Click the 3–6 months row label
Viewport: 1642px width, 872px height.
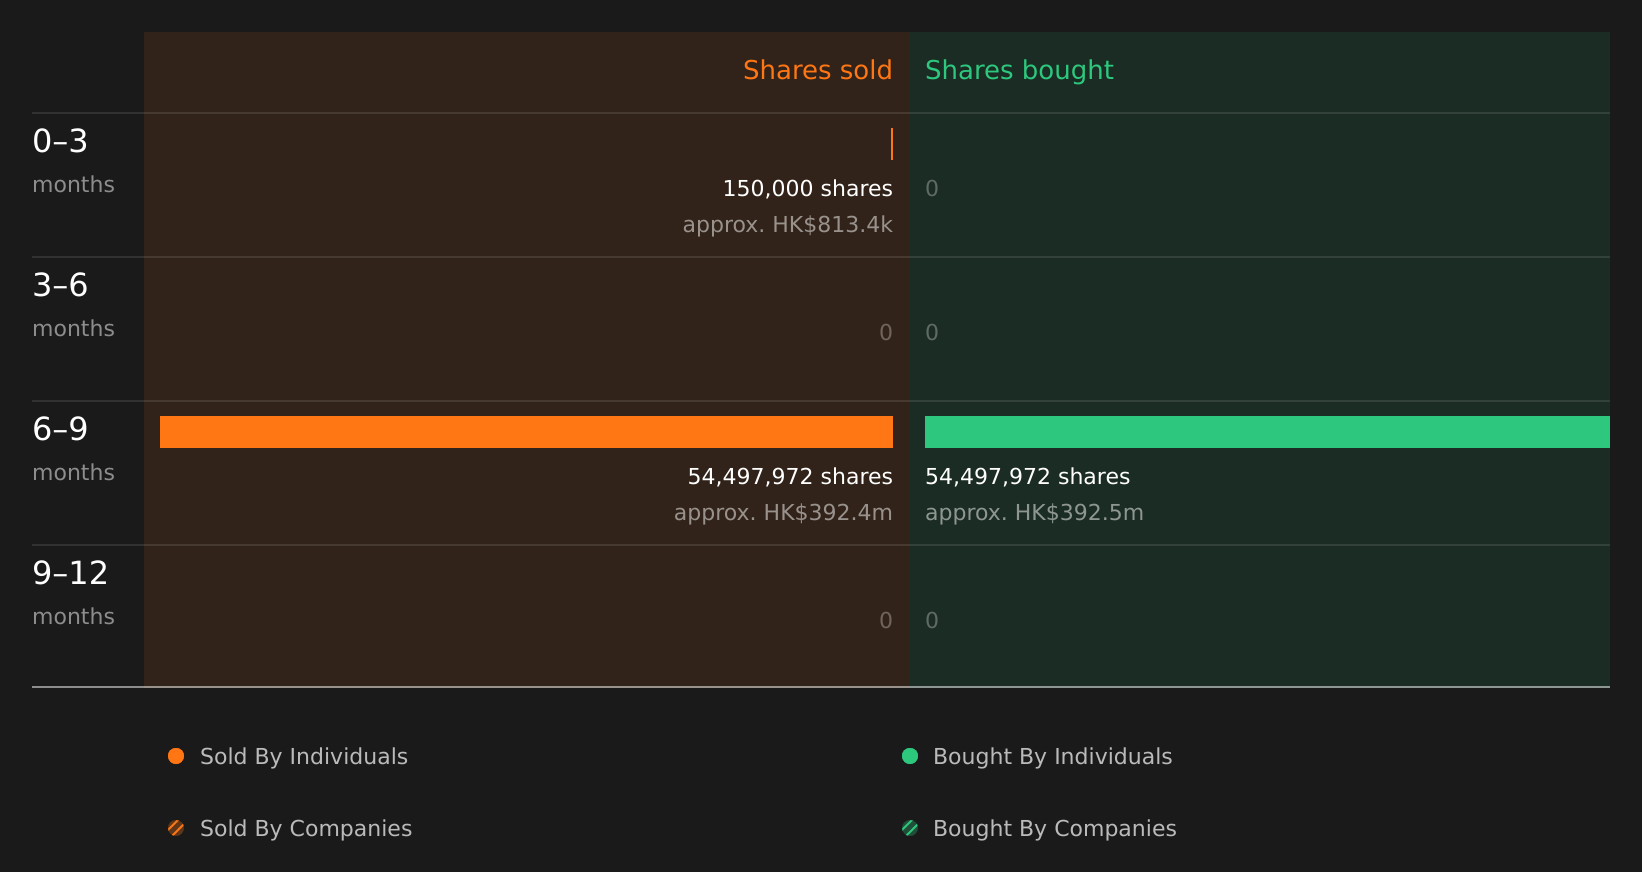point(73,304)
